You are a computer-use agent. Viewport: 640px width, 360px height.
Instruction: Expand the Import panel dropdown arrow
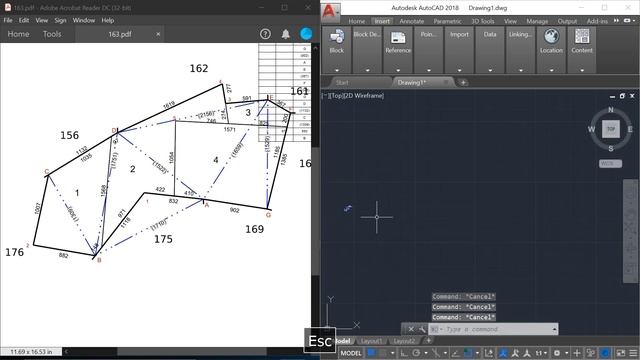click(460, 70)
